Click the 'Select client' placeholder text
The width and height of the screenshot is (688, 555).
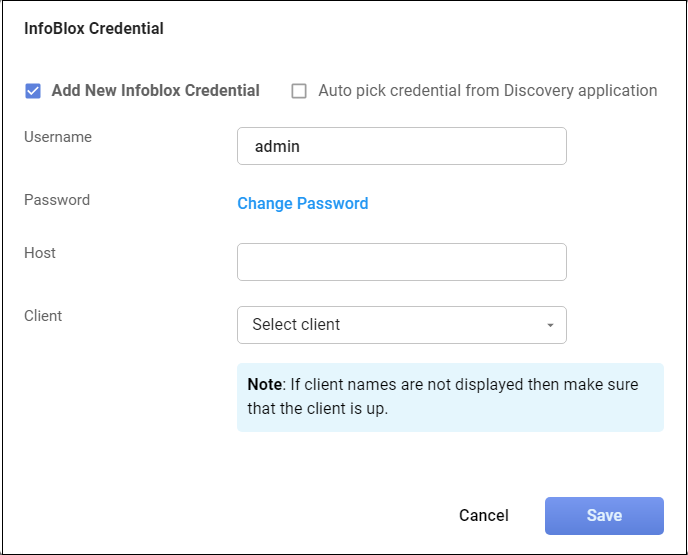(296, 325)
